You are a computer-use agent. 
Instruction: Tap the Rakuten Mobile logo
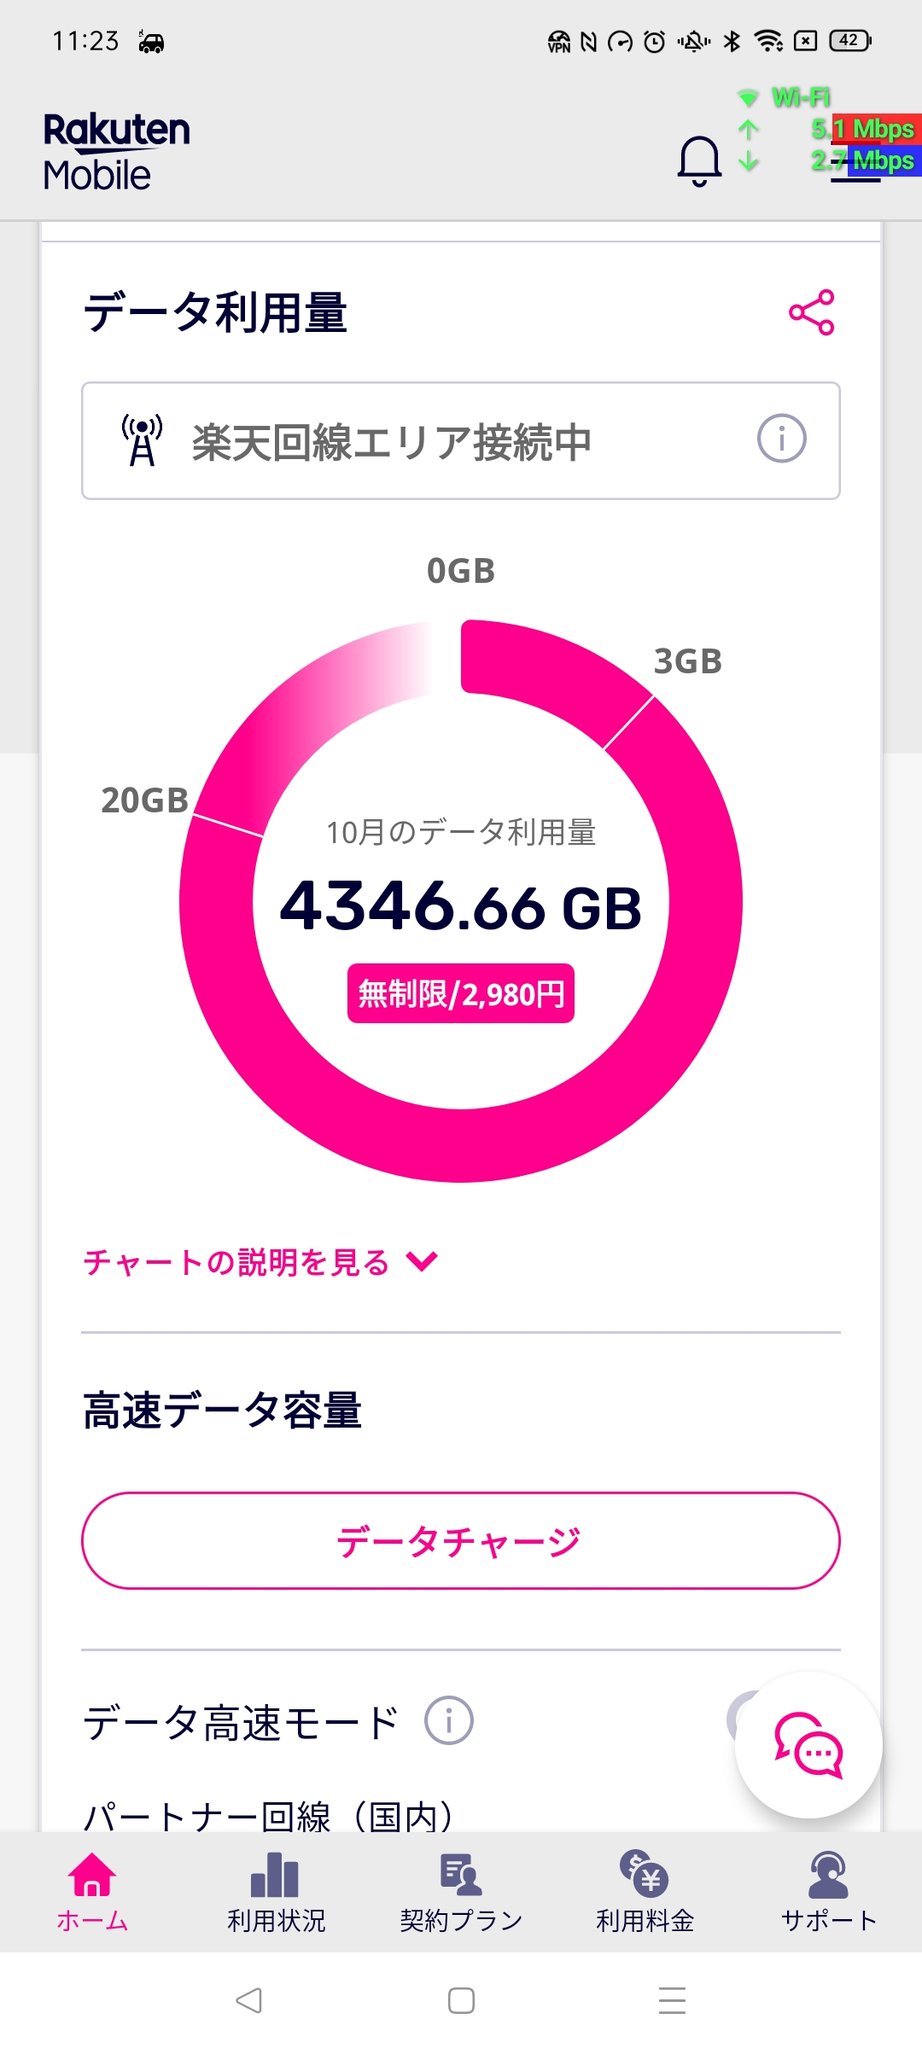tap(116, 152)
